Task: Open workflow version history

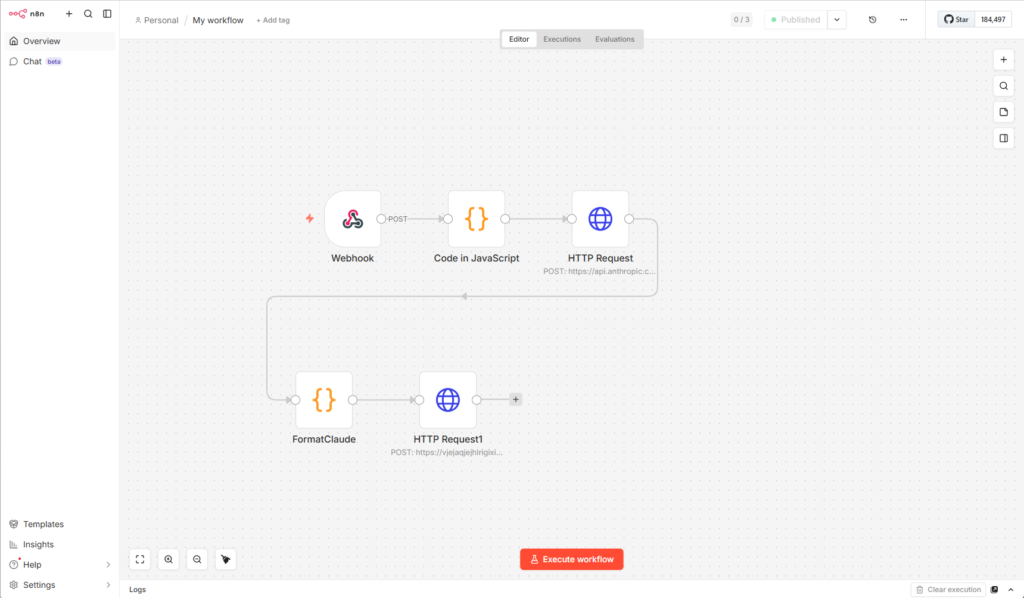Action: click(872, 19)
